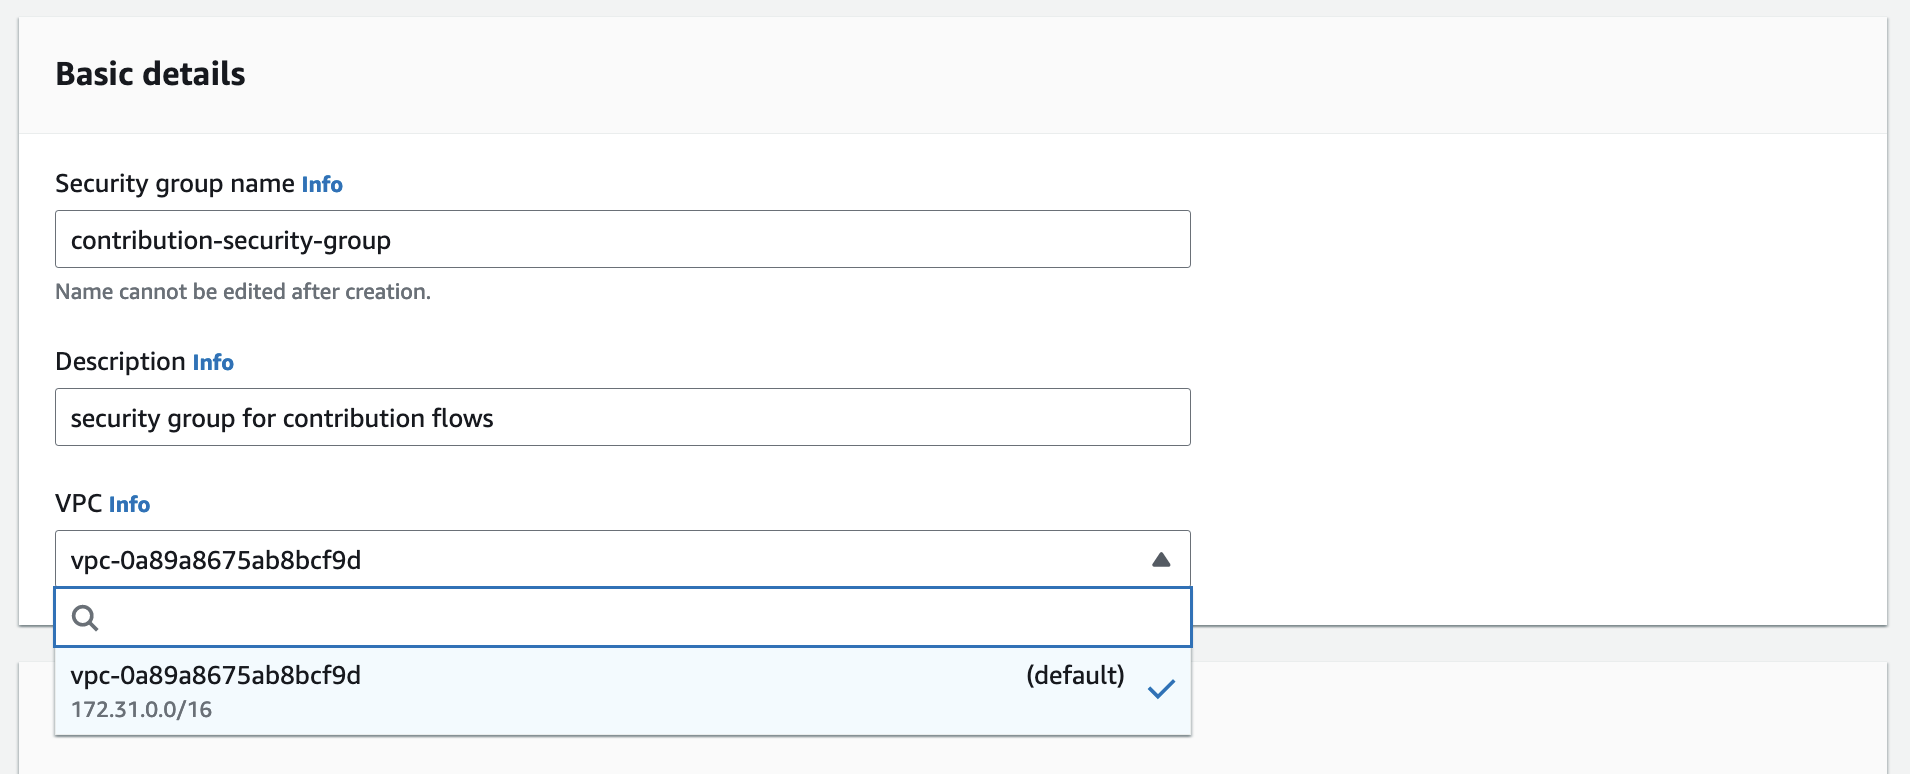The width and height of the screenshot is (1910, 774).
Task: Click the (default) tag on VPC option
Action: click(1075, 676)
